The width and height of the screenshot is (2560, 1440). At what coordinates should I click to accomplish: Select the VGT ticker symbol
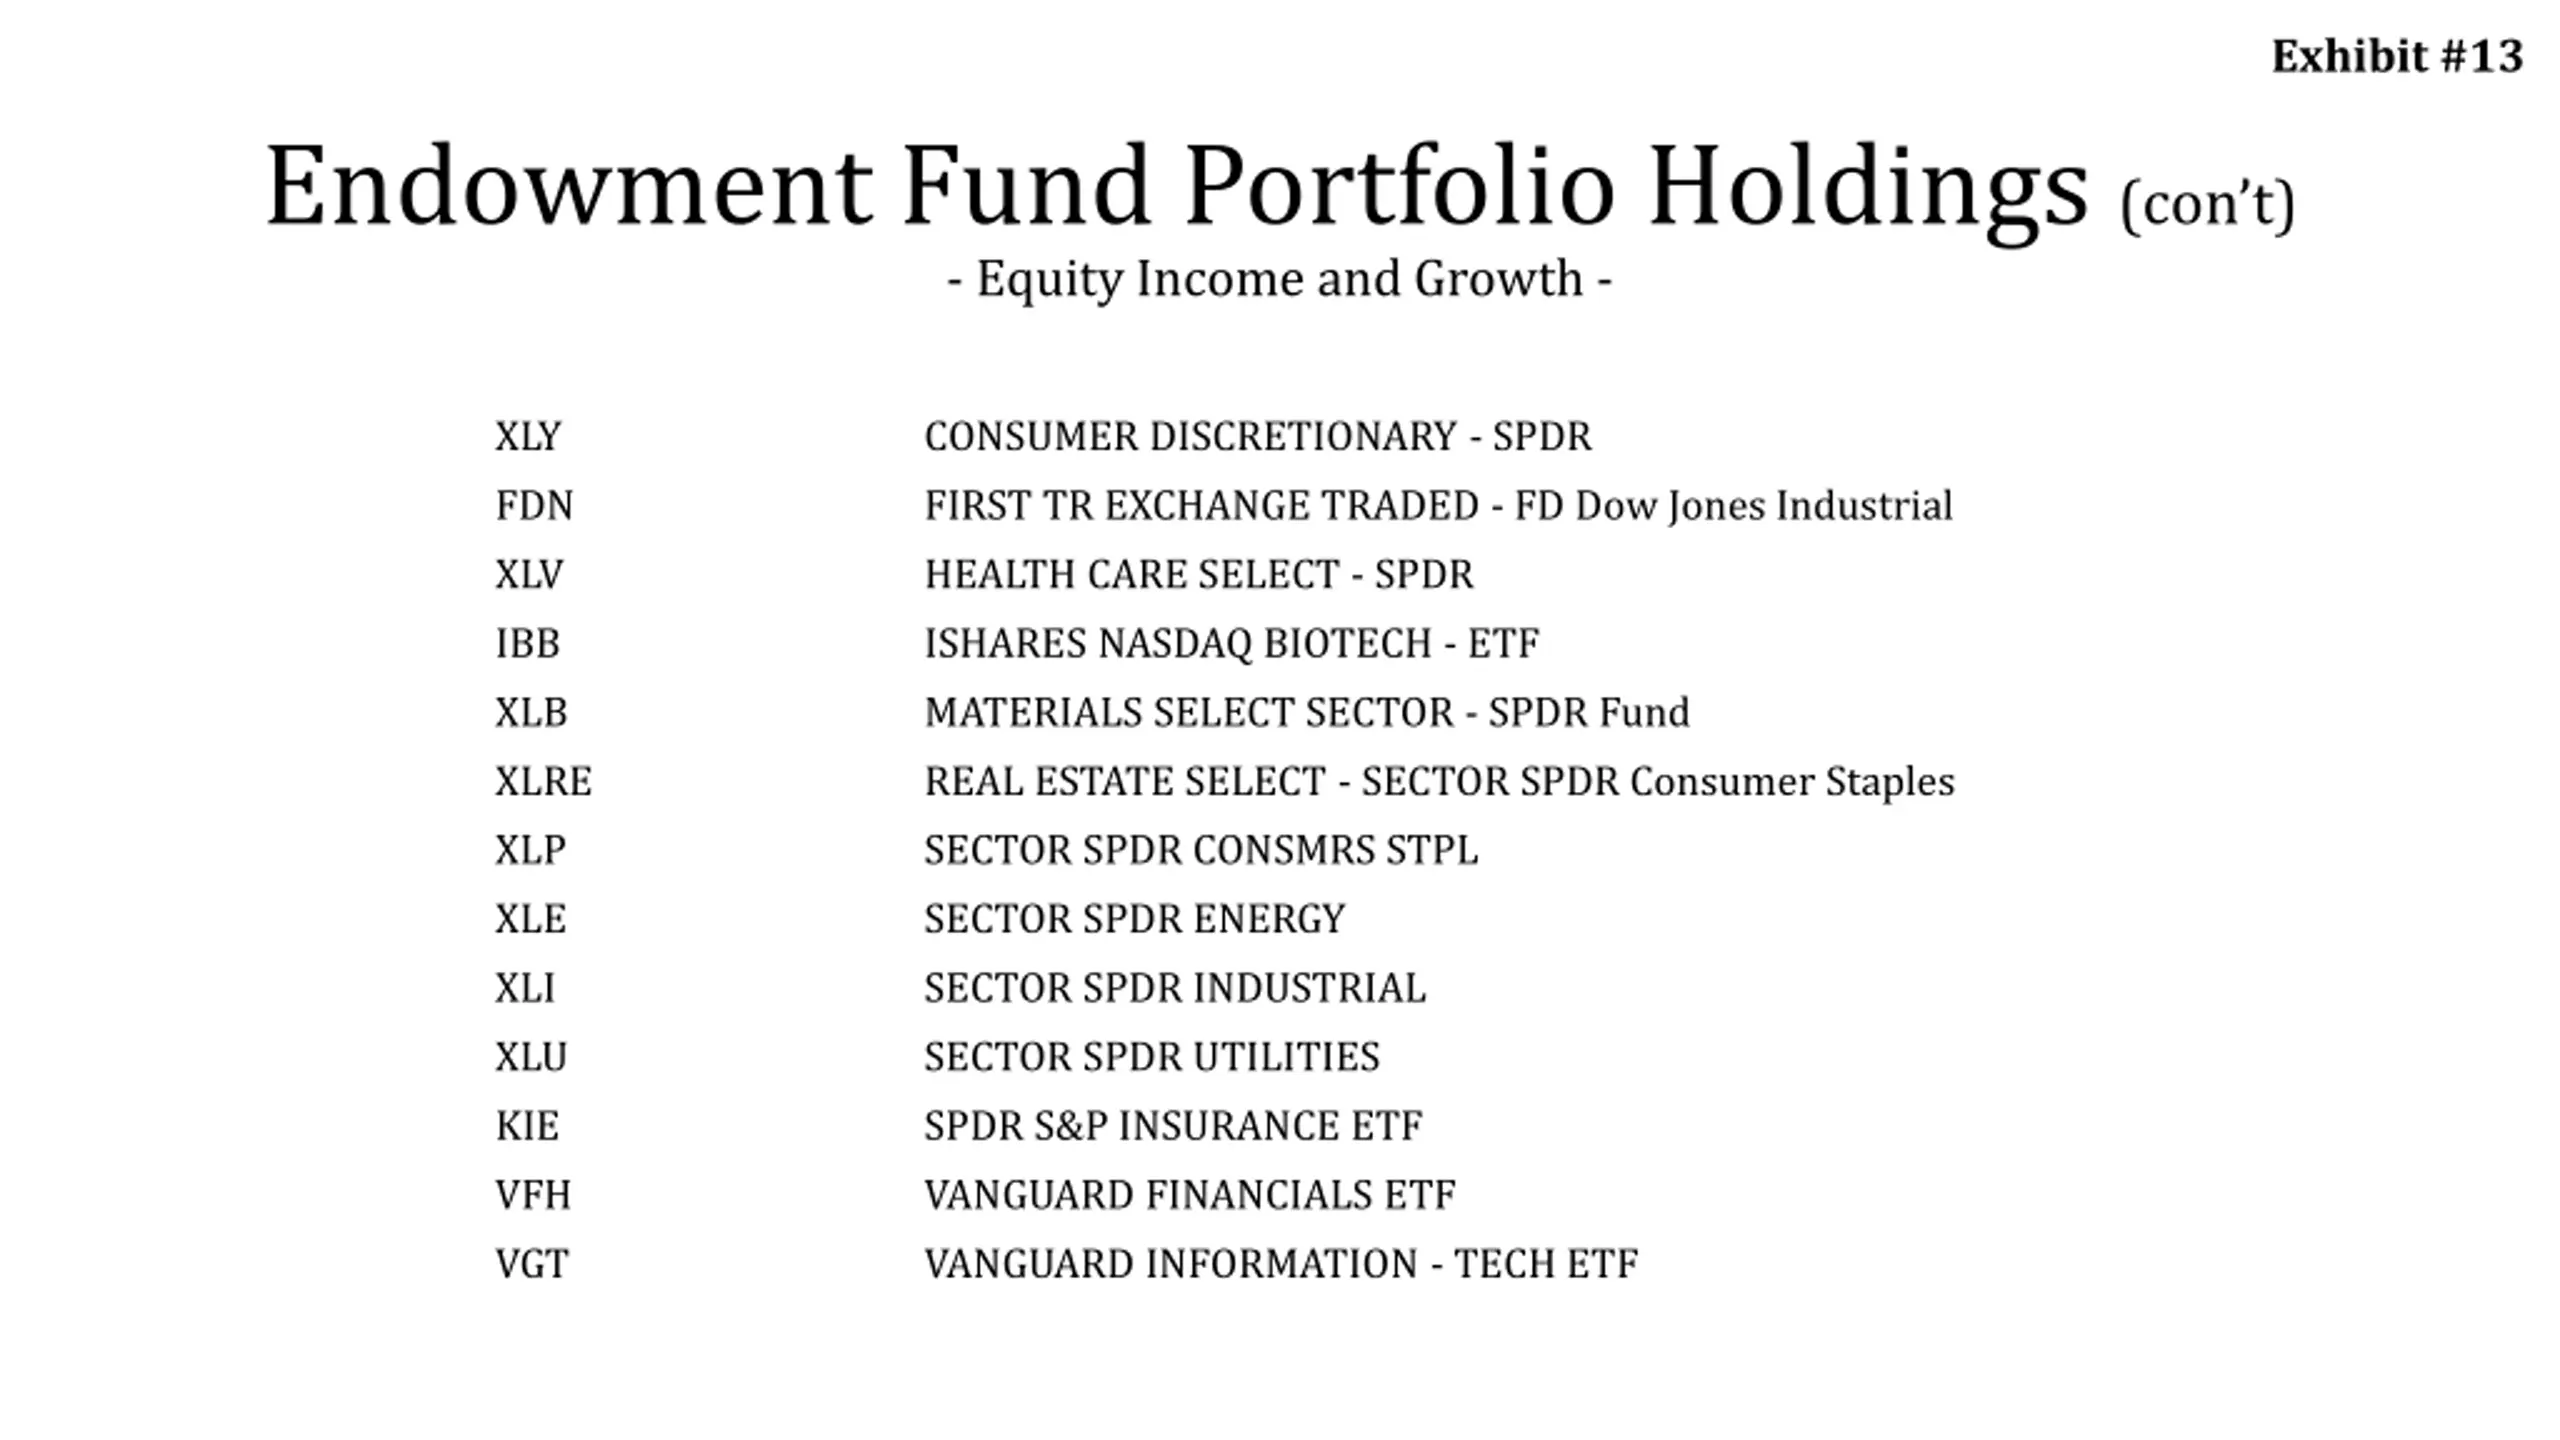(x=532, y=1264)
